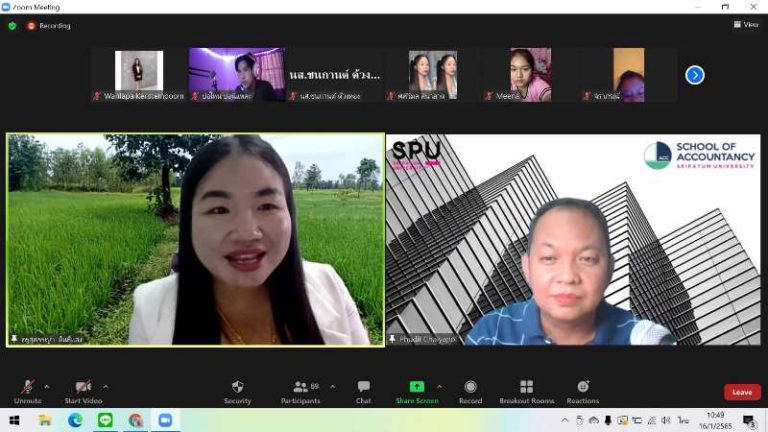
Task: Click the green encryption shield icon
Action: (x=12, y=25)
